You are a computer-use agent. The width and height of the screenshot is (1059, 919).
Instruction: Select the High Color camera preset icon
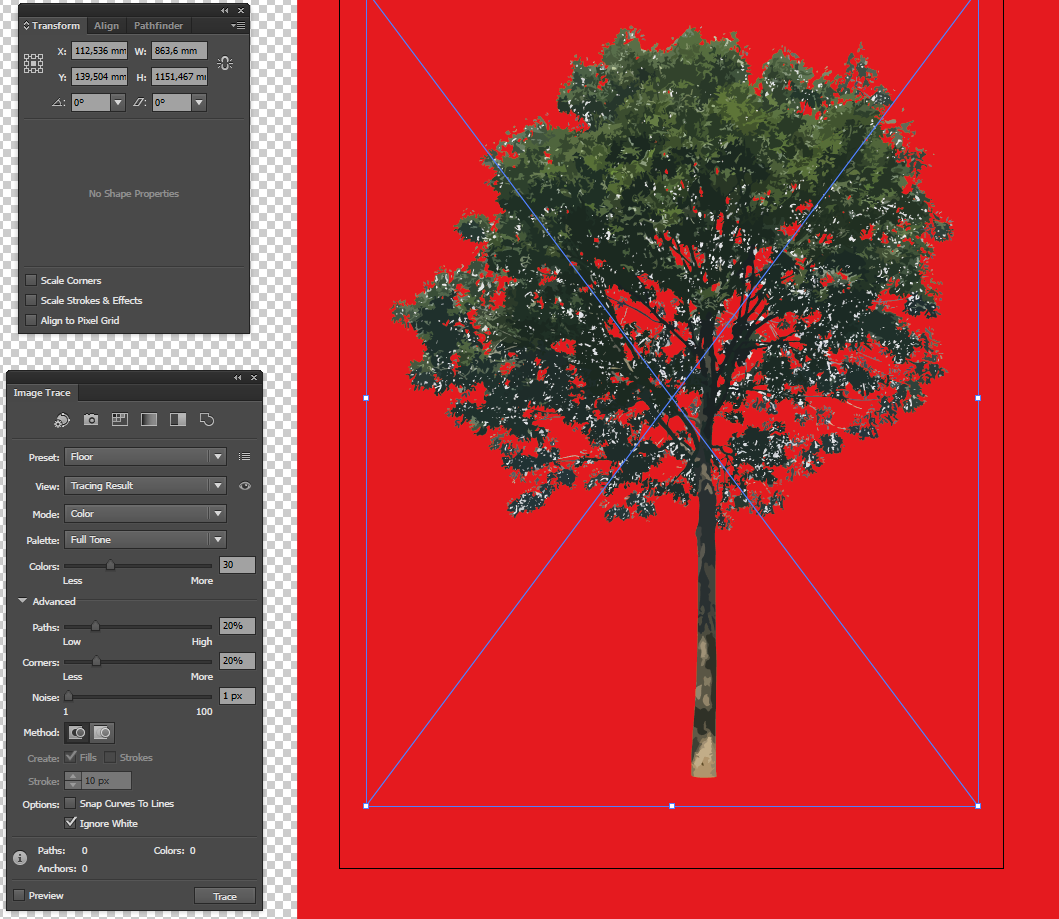[x=91, y=420]
